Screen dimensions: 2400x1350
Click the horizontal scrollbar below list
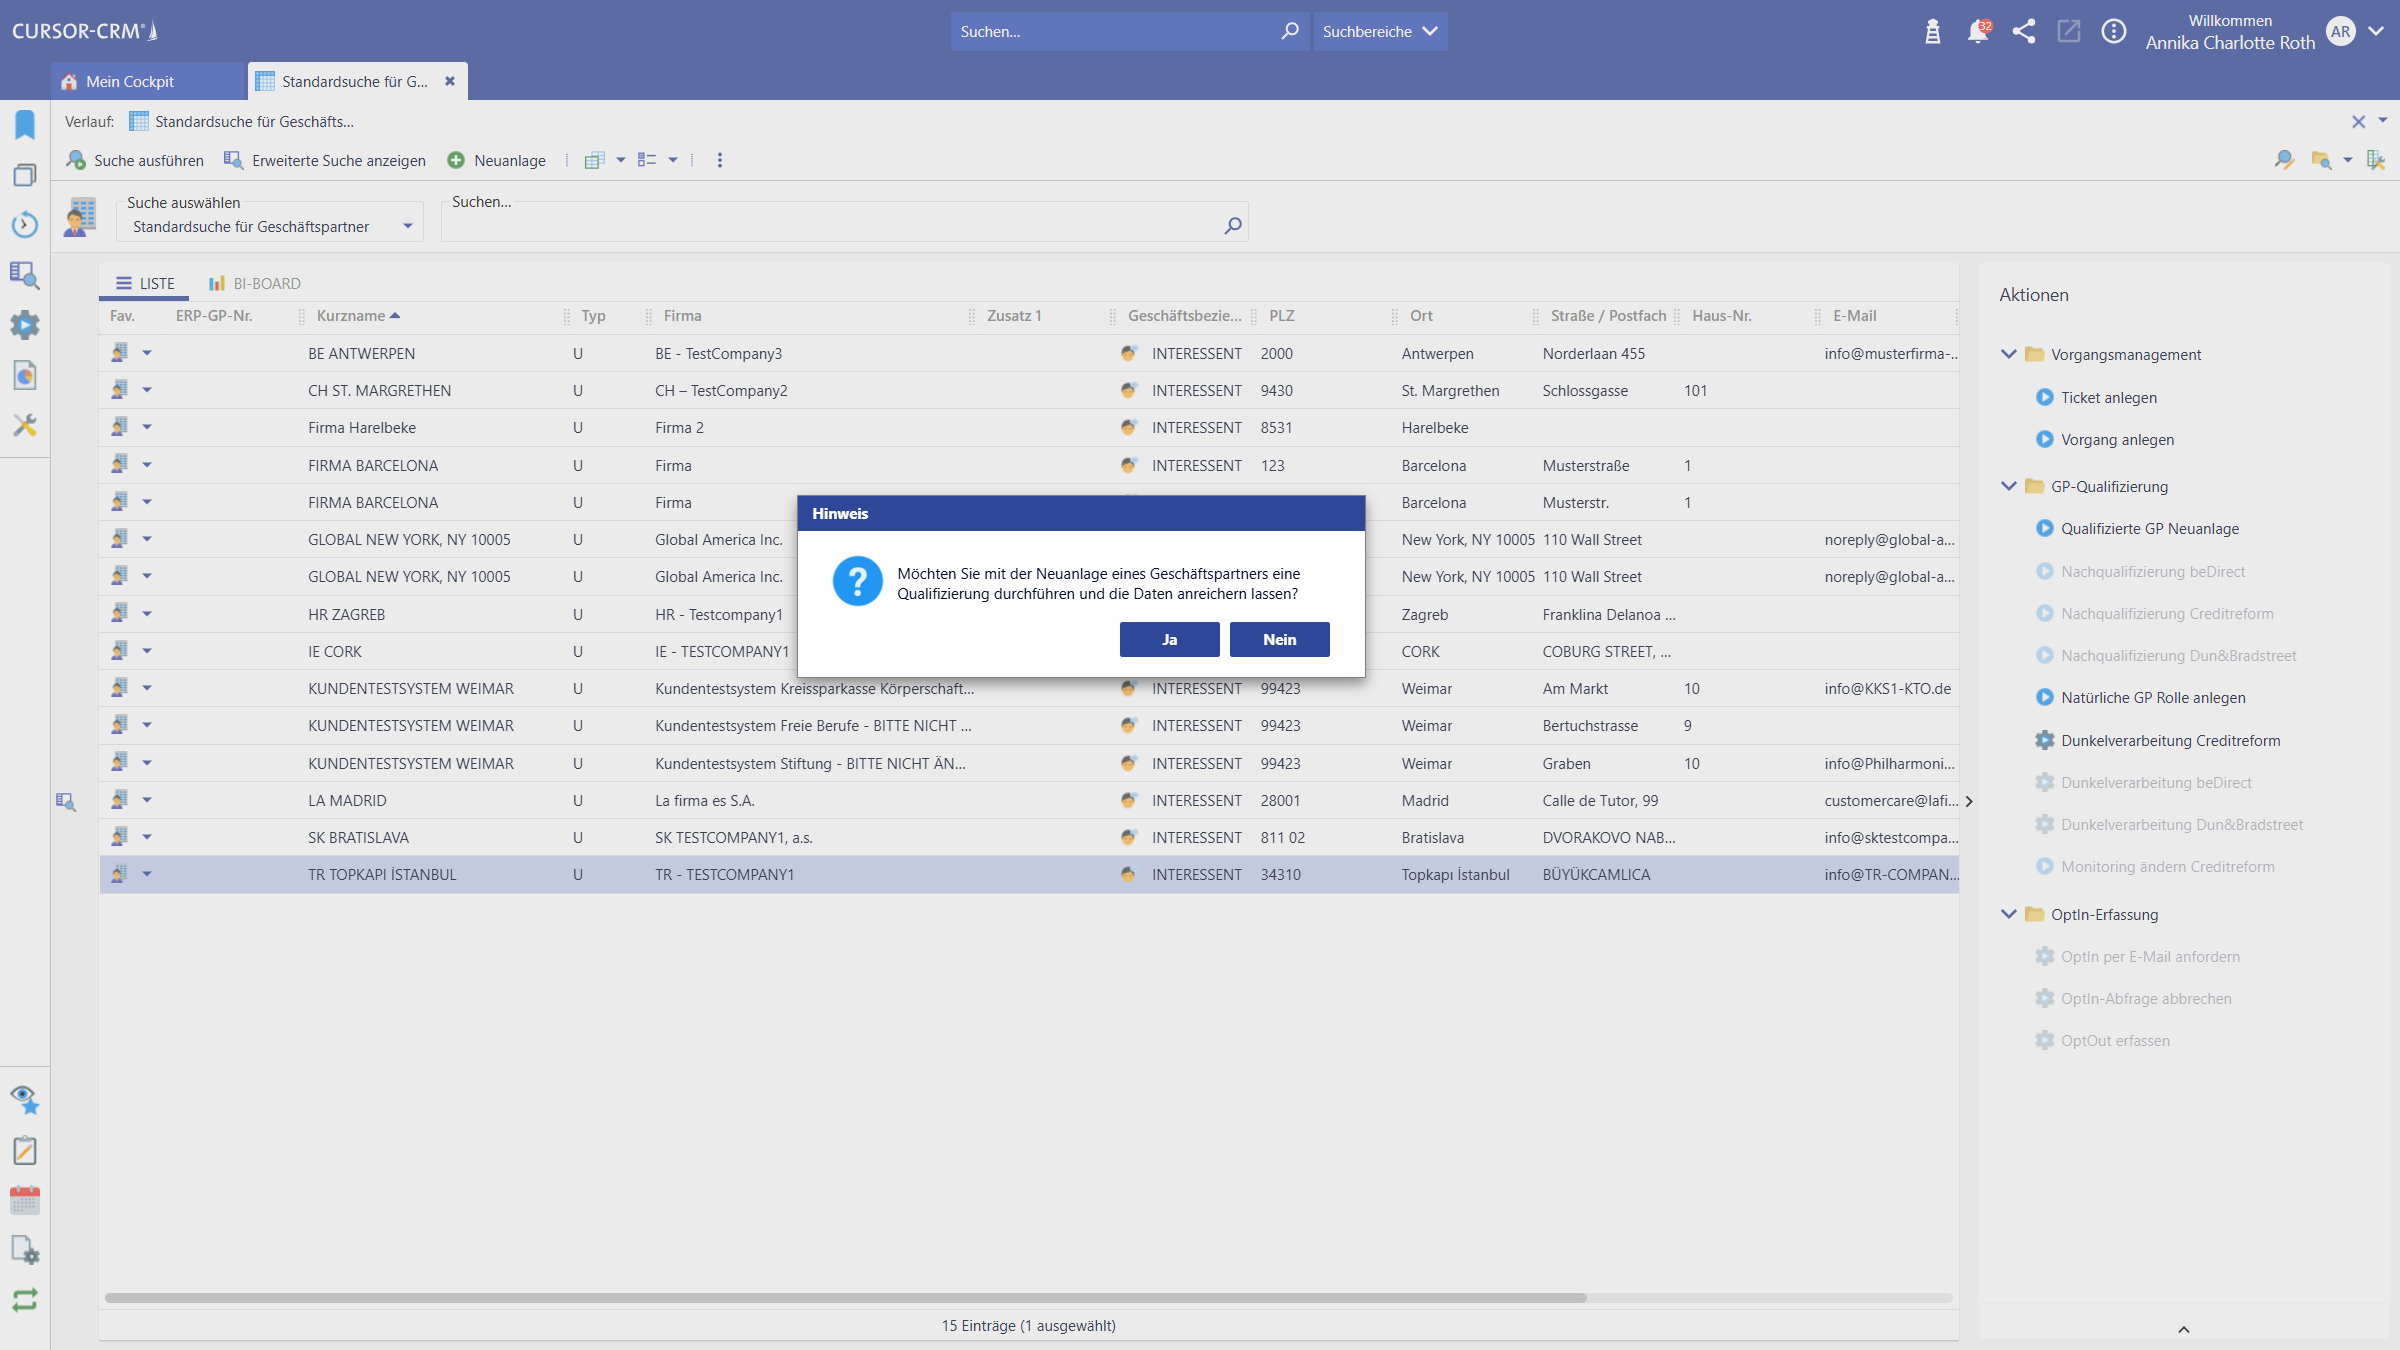845,1298
